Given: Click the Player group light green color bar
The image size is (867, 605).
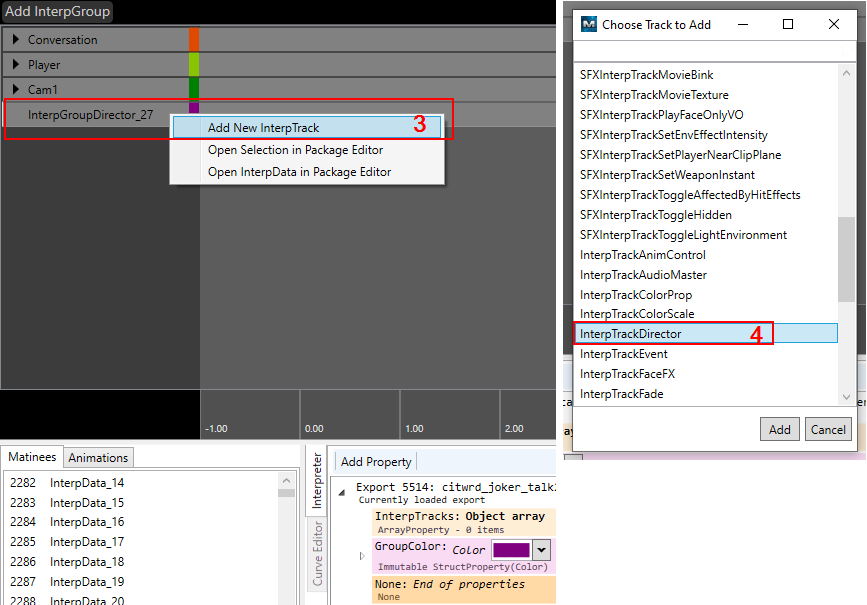Looking at the screenshot, I should coord(194,64).
